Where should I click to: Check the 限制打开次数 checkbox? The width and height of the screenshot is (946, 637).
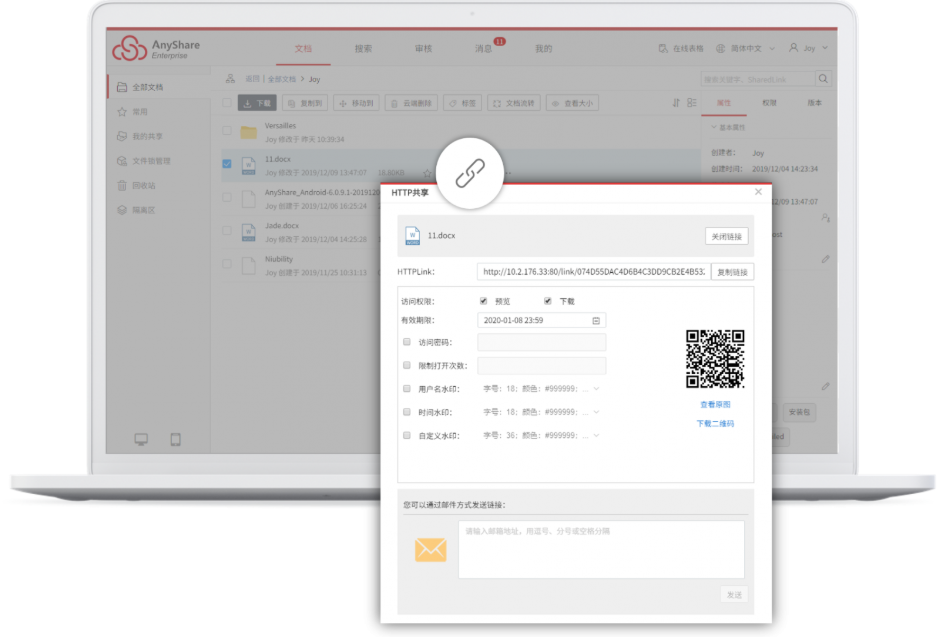407,366
